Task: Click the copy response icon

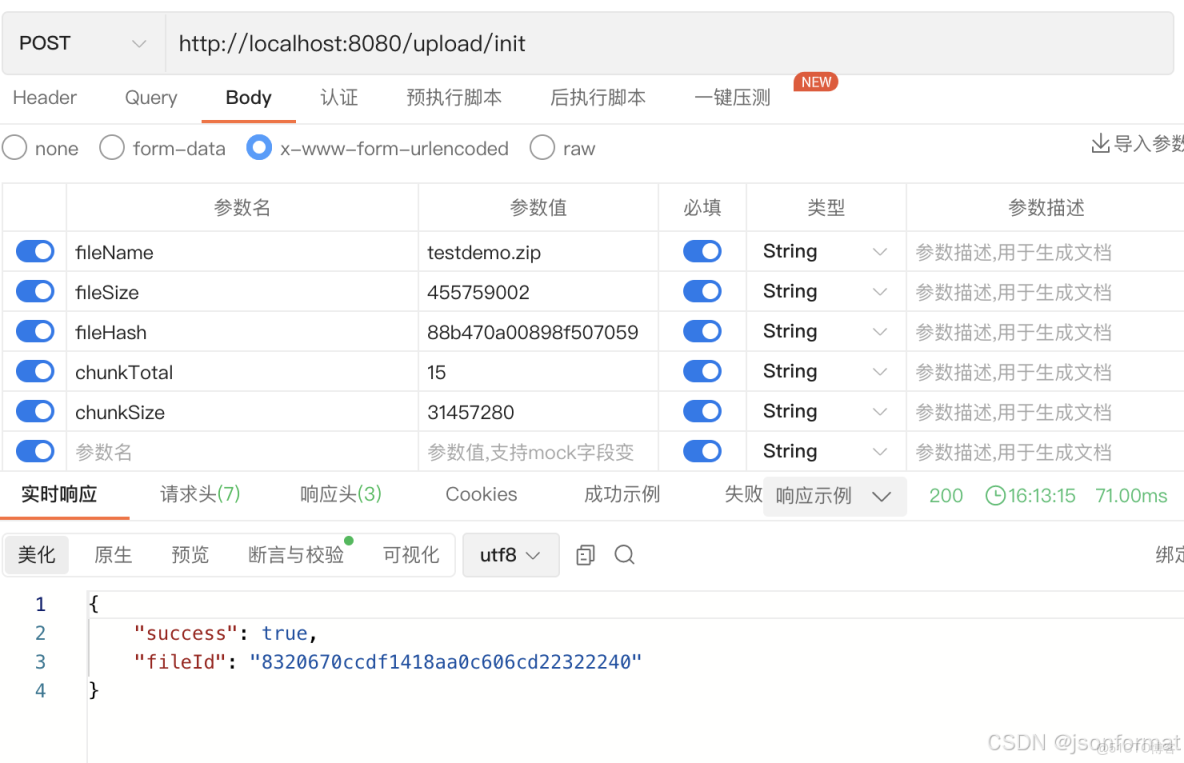Action: click(x=585, y=554)
